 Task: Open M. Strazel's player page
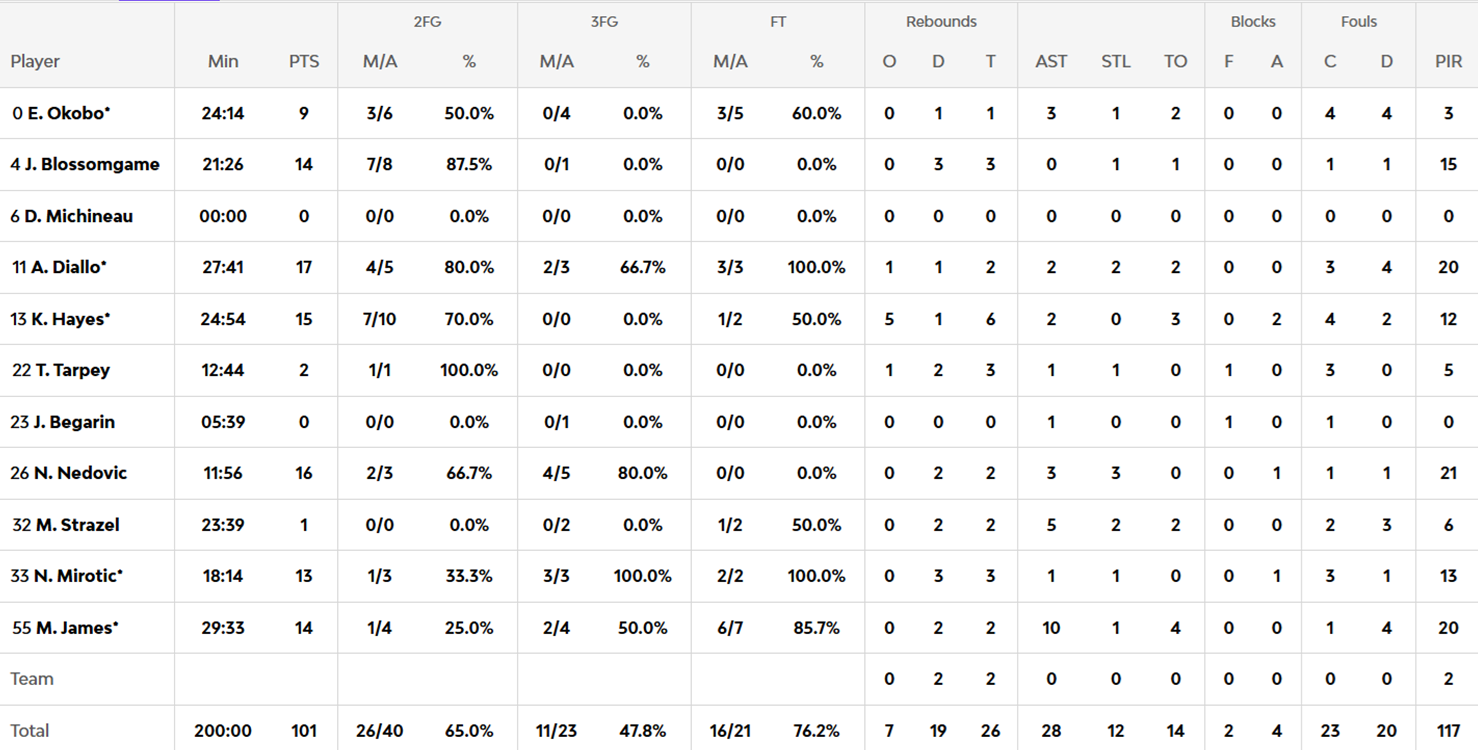pos(77,525)
